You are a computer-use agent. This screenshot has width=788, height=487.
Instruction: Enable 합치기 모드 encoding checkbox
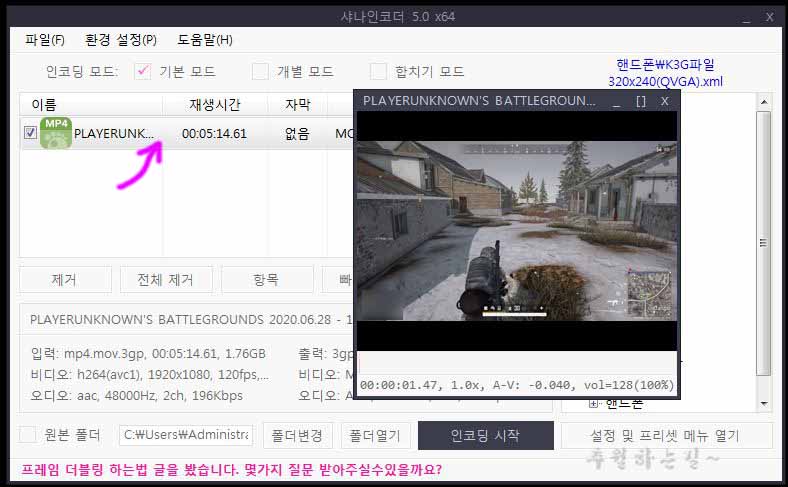tap(378, 71)
